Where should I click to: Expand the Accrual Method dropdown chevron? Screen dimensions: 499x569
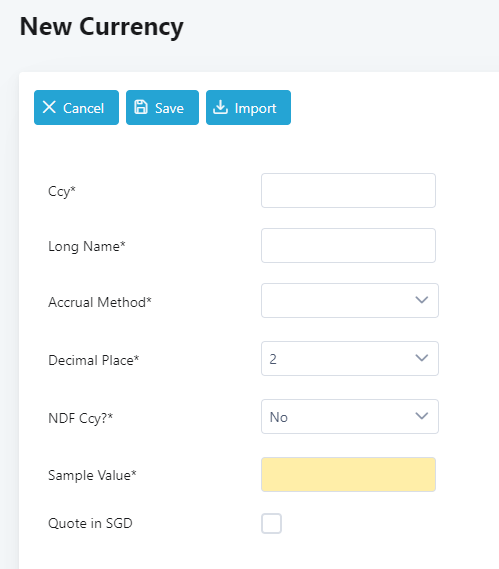tap(421, 300)
